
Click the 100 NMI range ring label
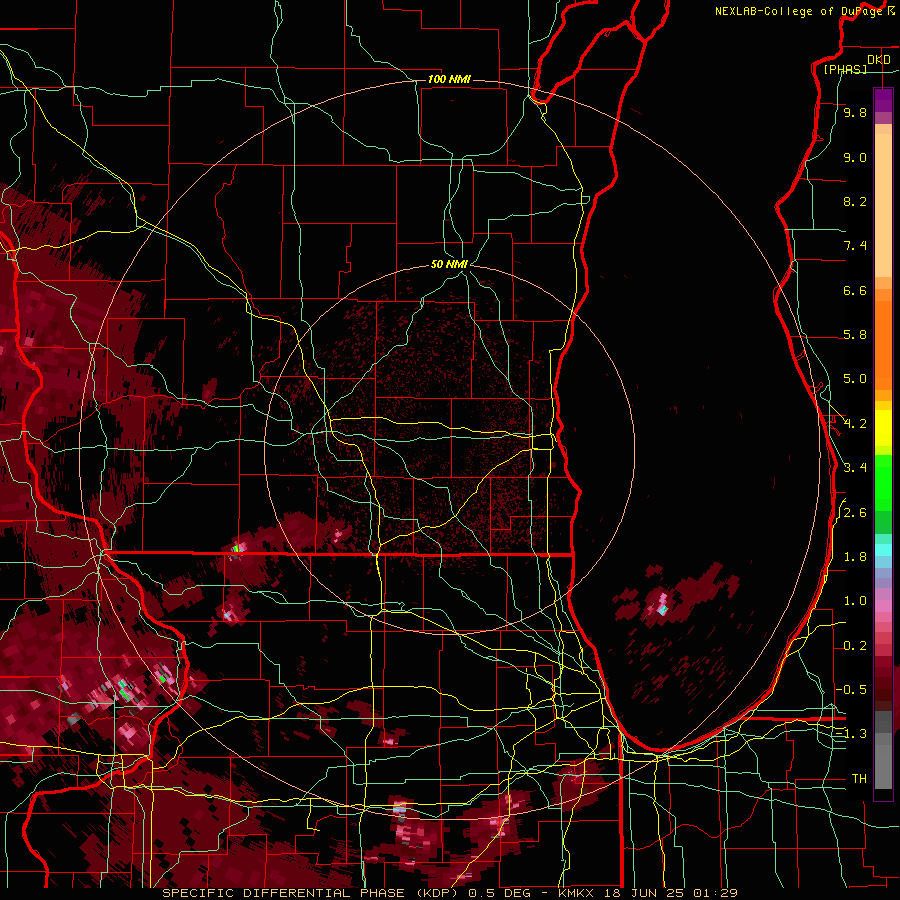[x=449, y=79]
